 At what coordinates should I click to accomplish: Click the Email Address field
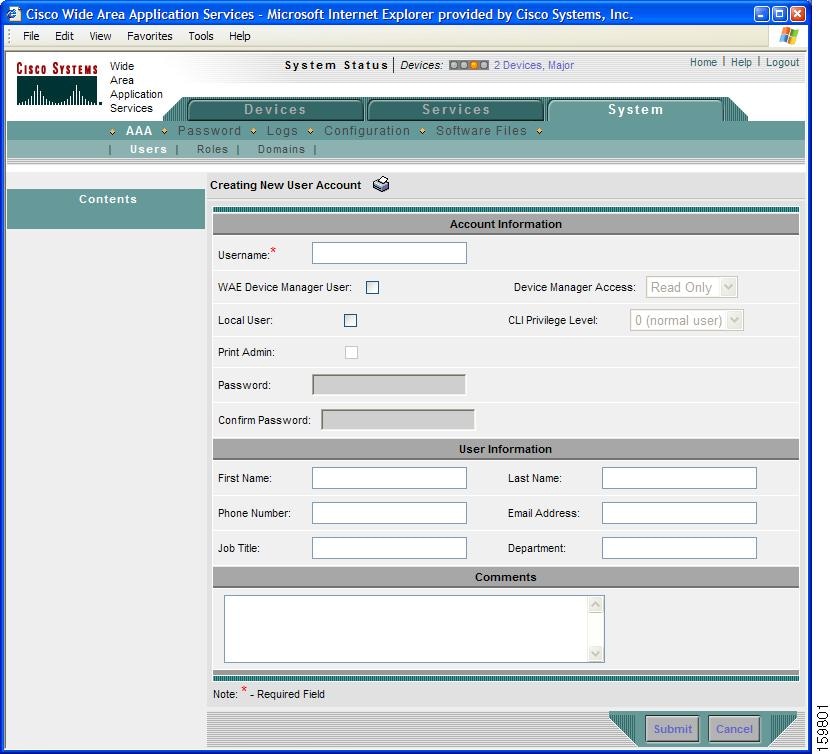pos(679,513)
